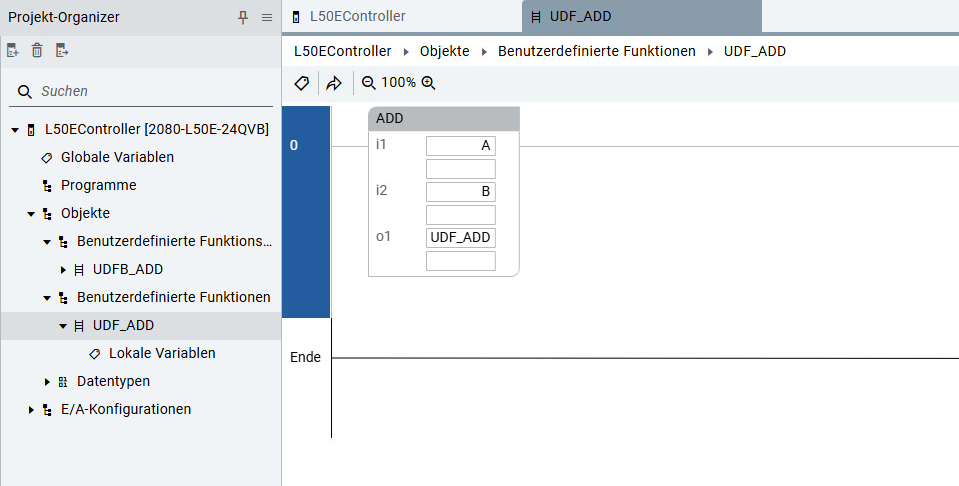959x486 pixels.
Task: Click UDF_ADD in the breadcrumb
Action: (755, 51)
